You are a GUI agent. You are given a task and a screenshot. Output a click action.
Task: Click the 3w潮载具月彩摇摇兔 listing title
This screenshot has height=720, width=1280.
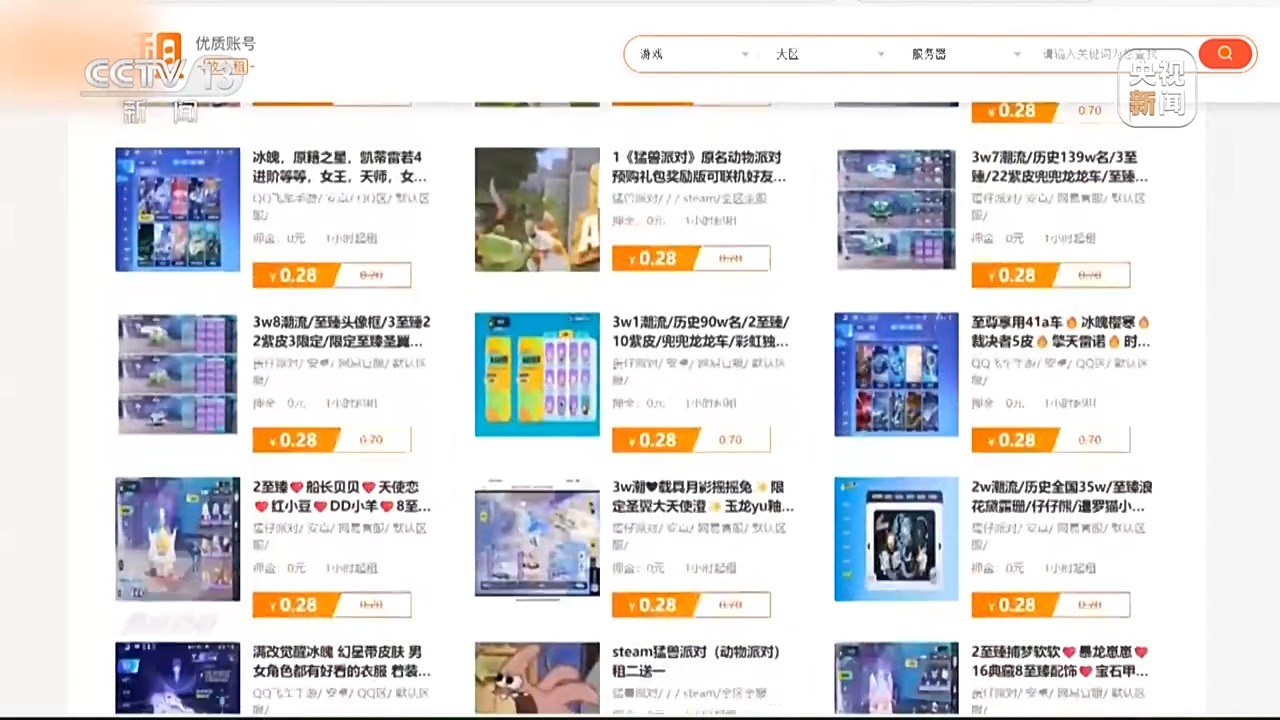tap(698, 497)
